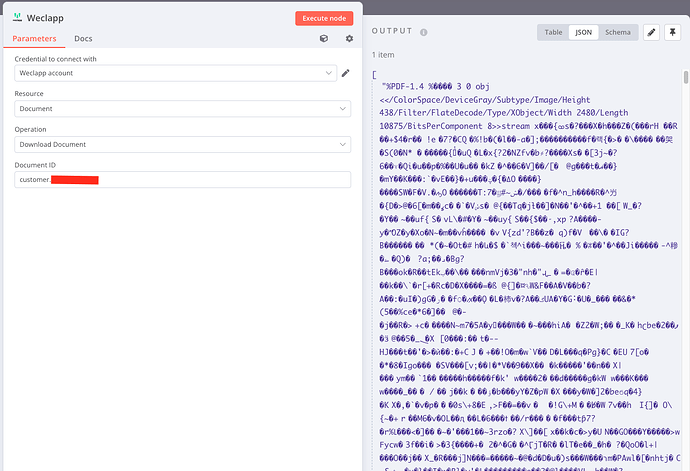Switch to the Parameters tab

34,39
